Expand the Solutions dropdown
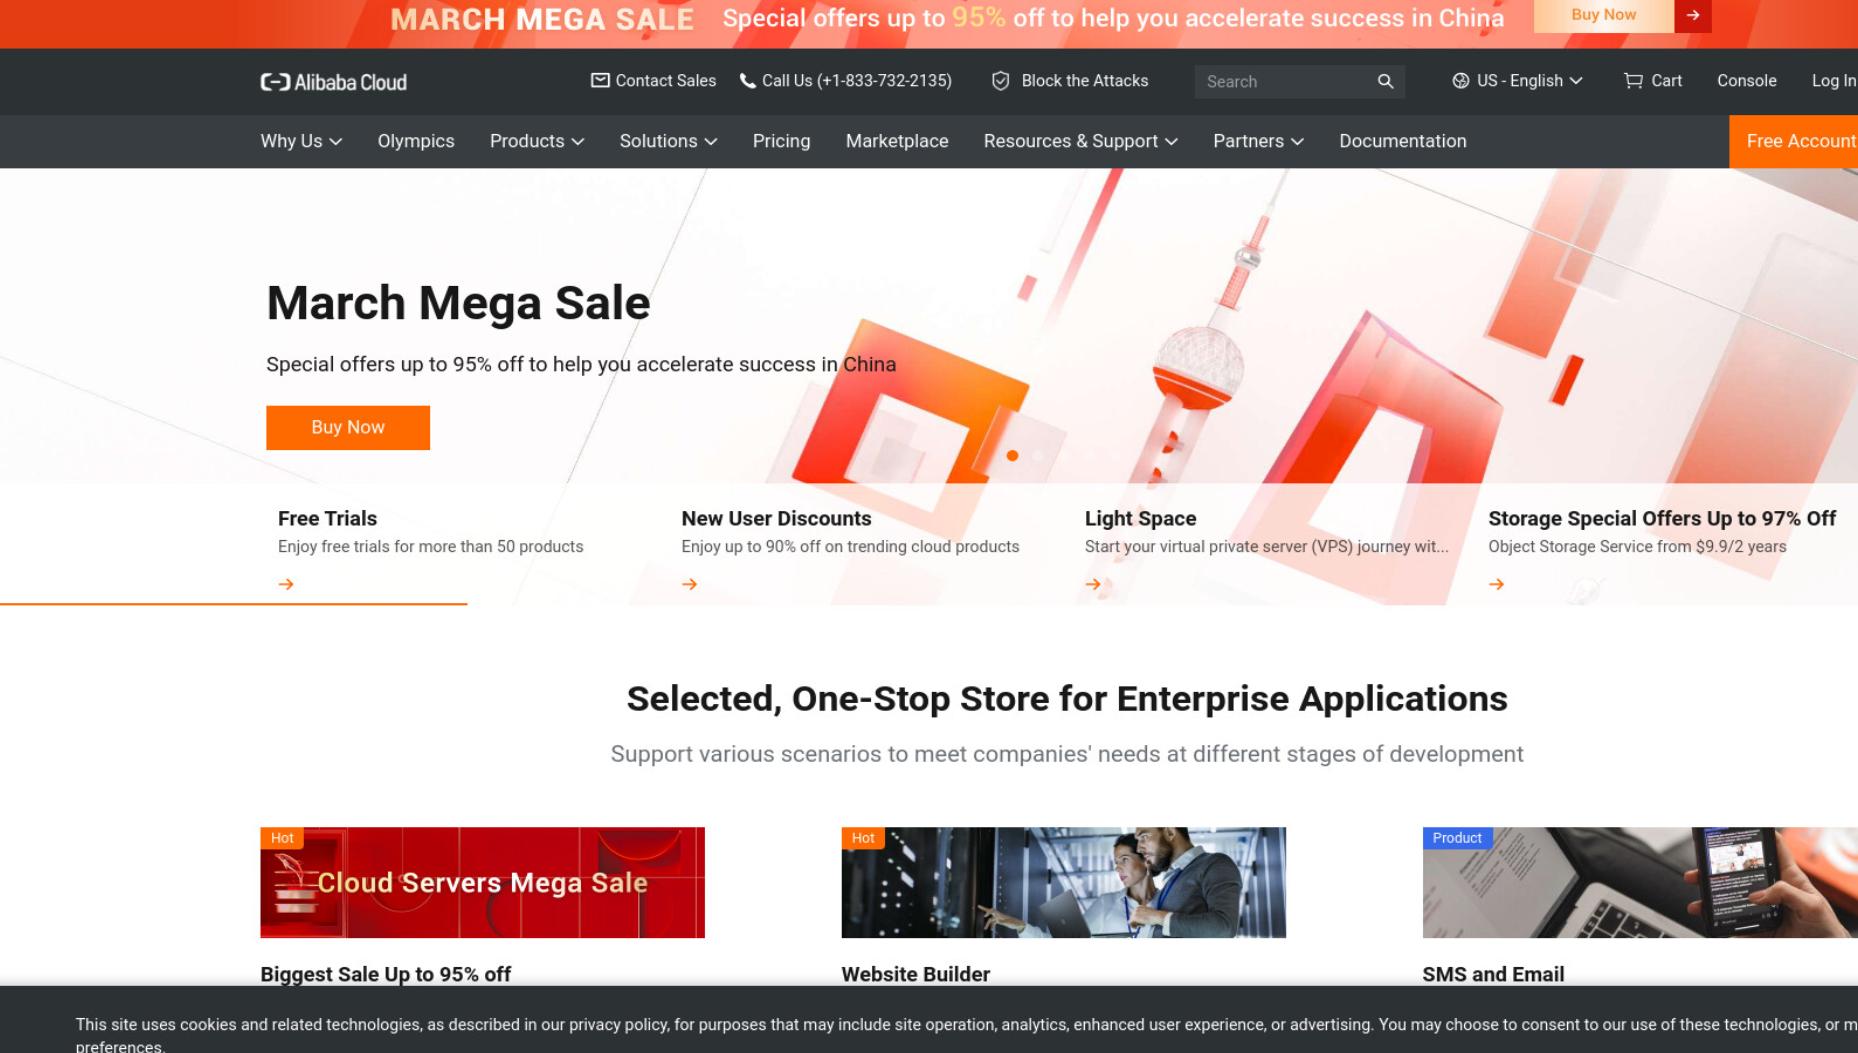Image resolution: width=1858 pixels, height=1053 pixels. coord(668,141)
